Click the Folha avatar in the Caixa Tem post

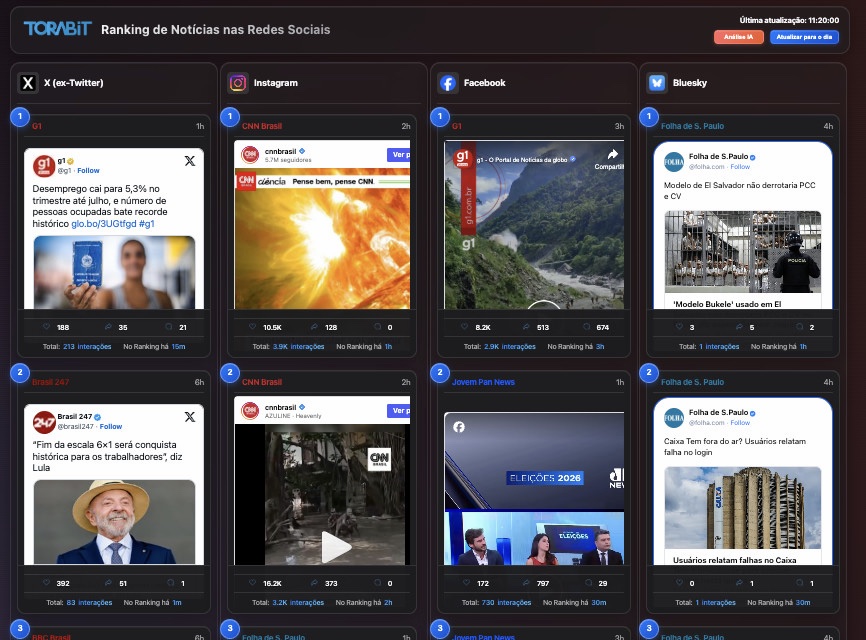(674, 418)
